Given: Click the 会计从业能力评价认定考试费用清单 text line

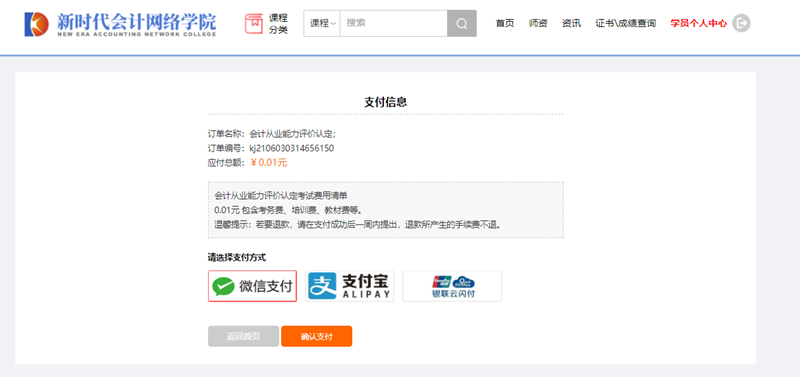Looking at the screenshot, I should coord(281,195).
